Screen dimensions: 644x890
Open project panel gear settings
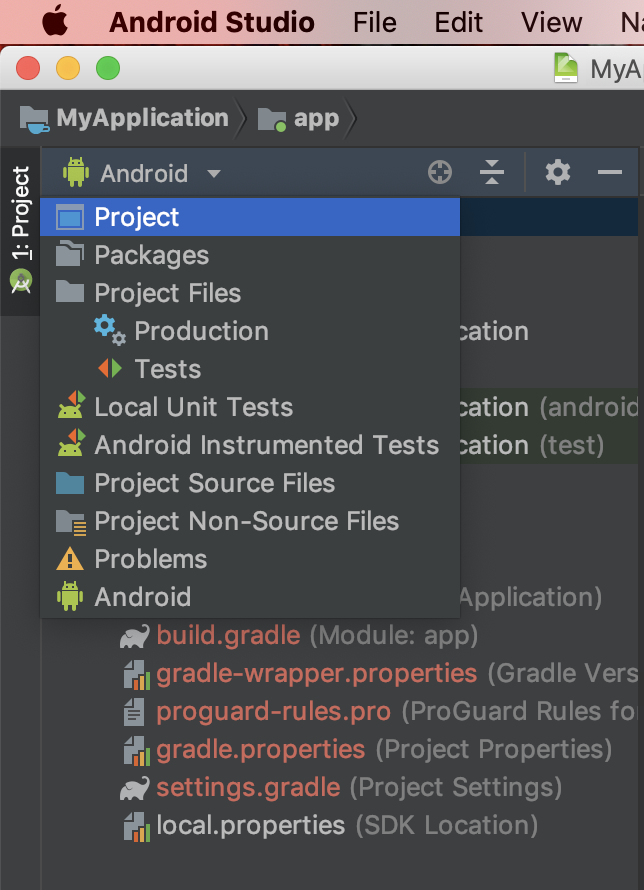pos(558,172)
